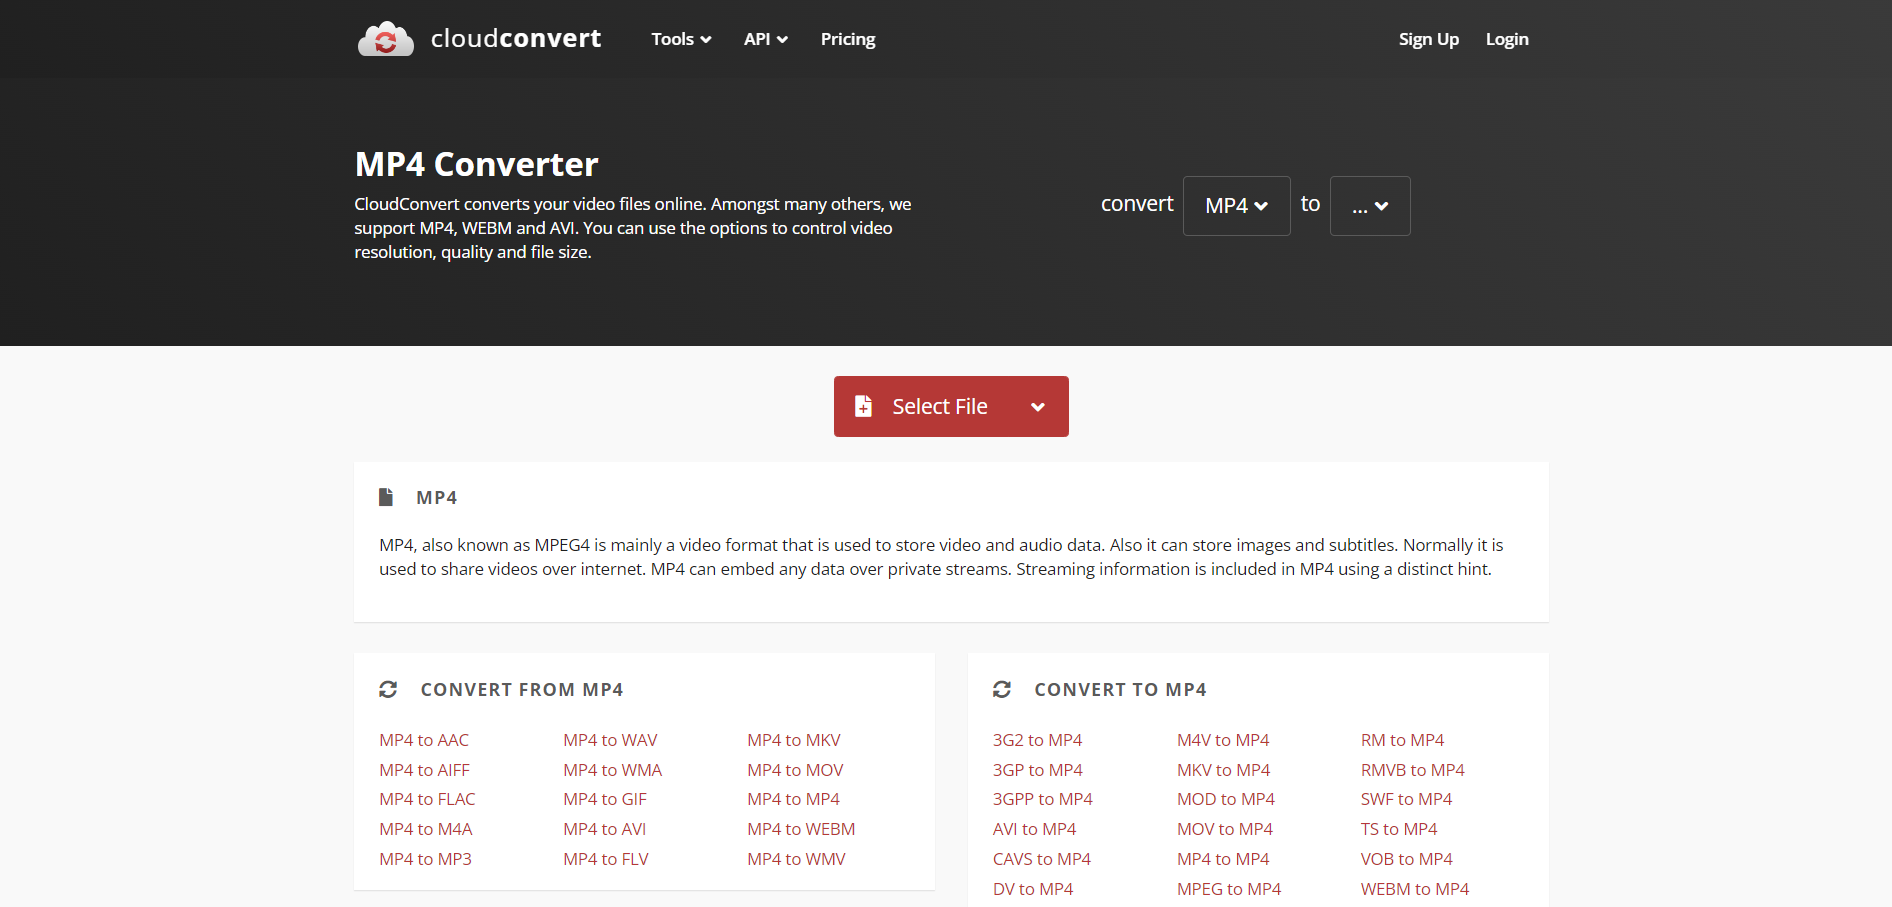
Task: Open the M4V to MP4 link
Action: (1223, 740)
